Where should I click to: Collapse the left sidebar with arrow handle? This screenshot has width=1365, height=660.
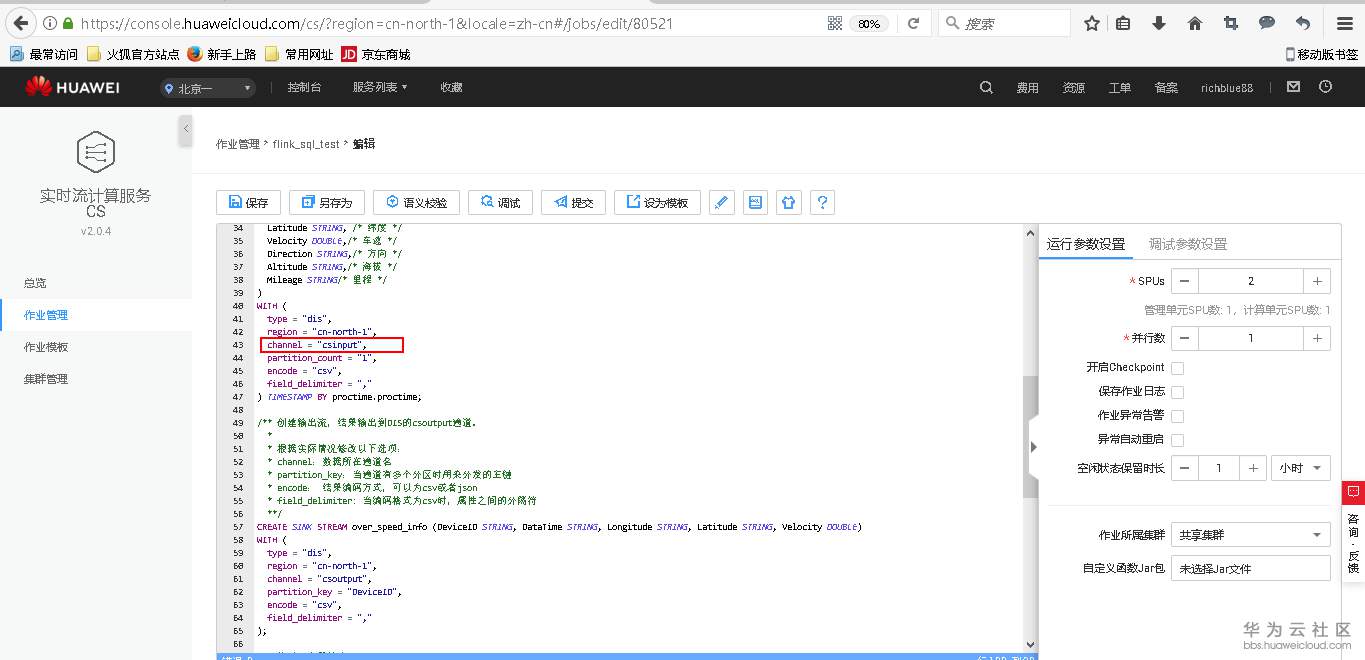point(186,130)
